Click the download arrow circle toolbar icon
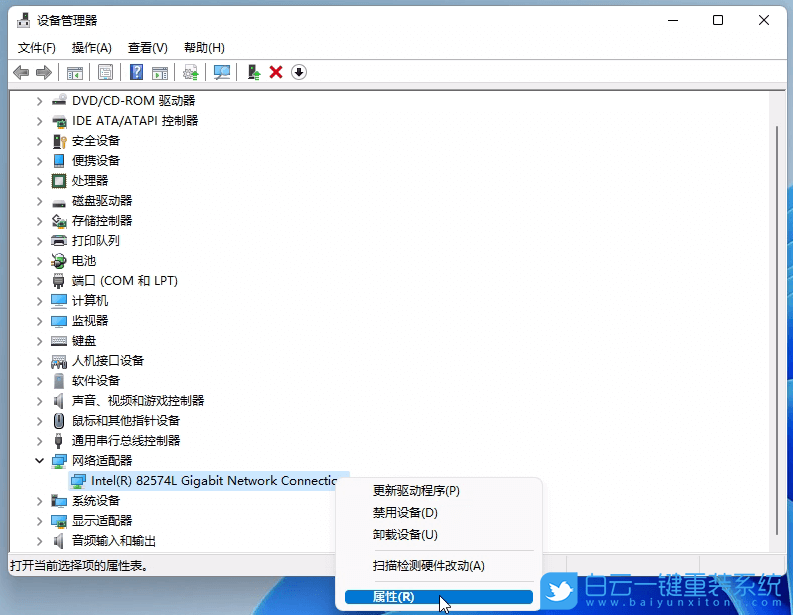The image size is (793, 615). 299,72
